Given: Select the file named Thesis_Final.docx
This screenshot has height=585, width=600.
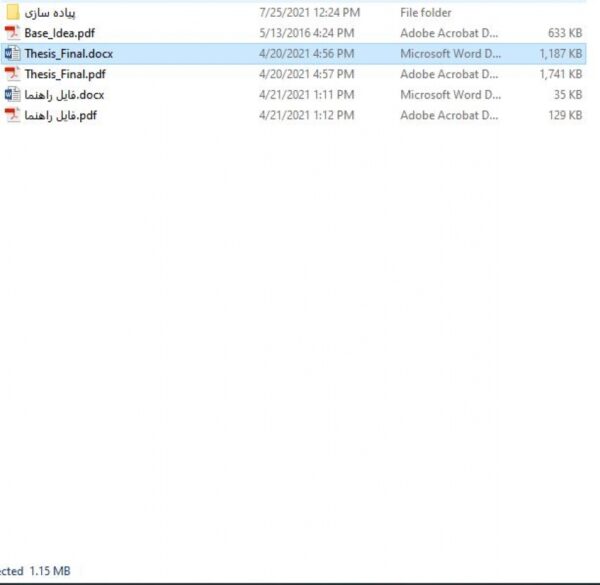Looking at the screenshot, I should tap(69, 54).
